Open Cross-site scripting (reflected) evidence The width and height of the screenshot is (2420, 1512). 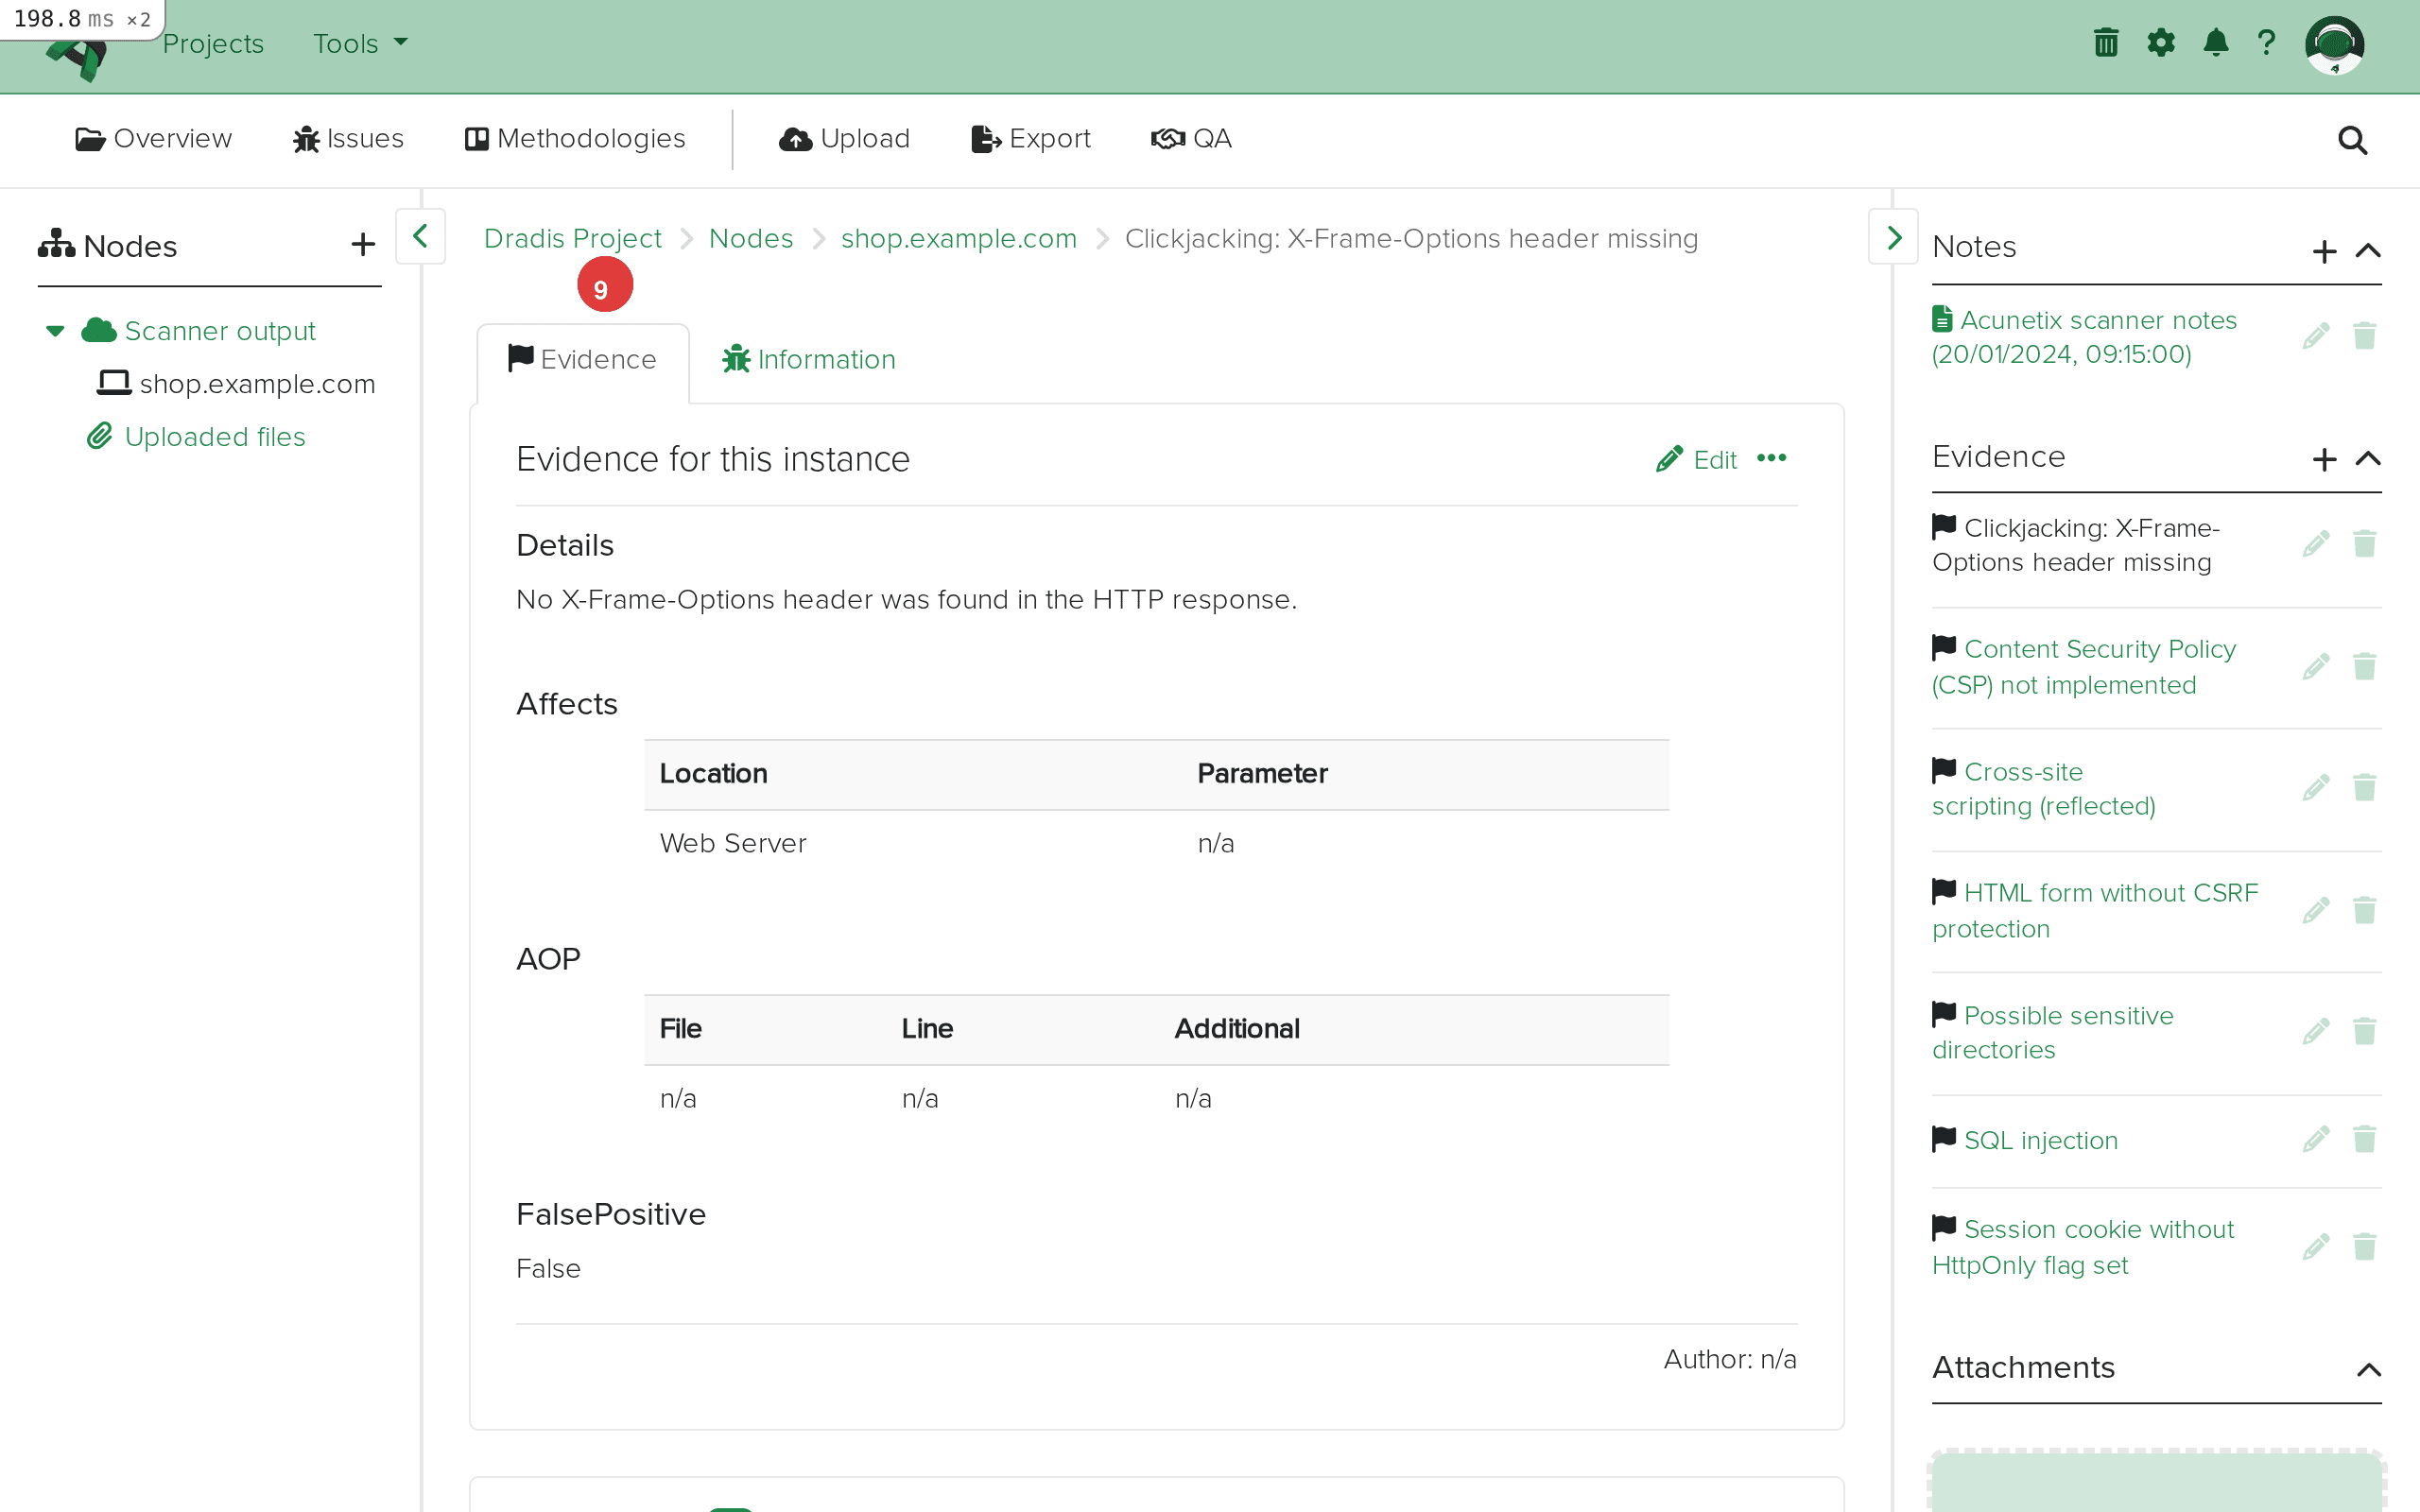point(2043,789)
